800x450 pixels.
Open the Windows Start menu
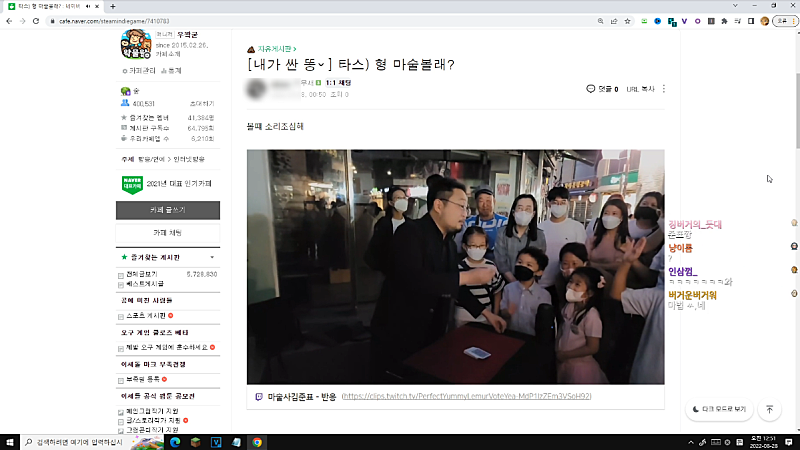tap(10, 442)
